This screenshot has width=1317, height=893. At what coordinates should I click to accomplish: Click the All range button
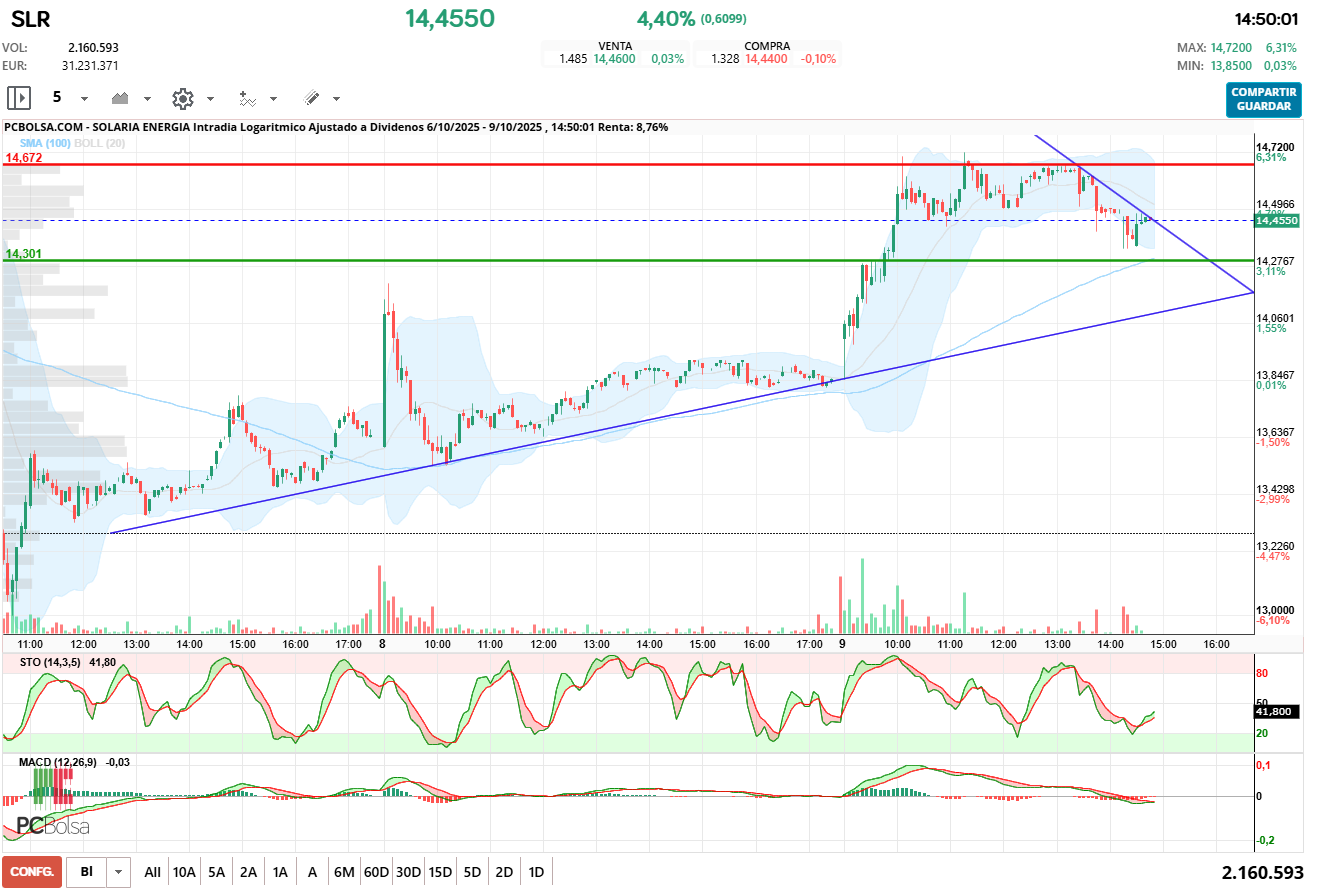point(152,872)
